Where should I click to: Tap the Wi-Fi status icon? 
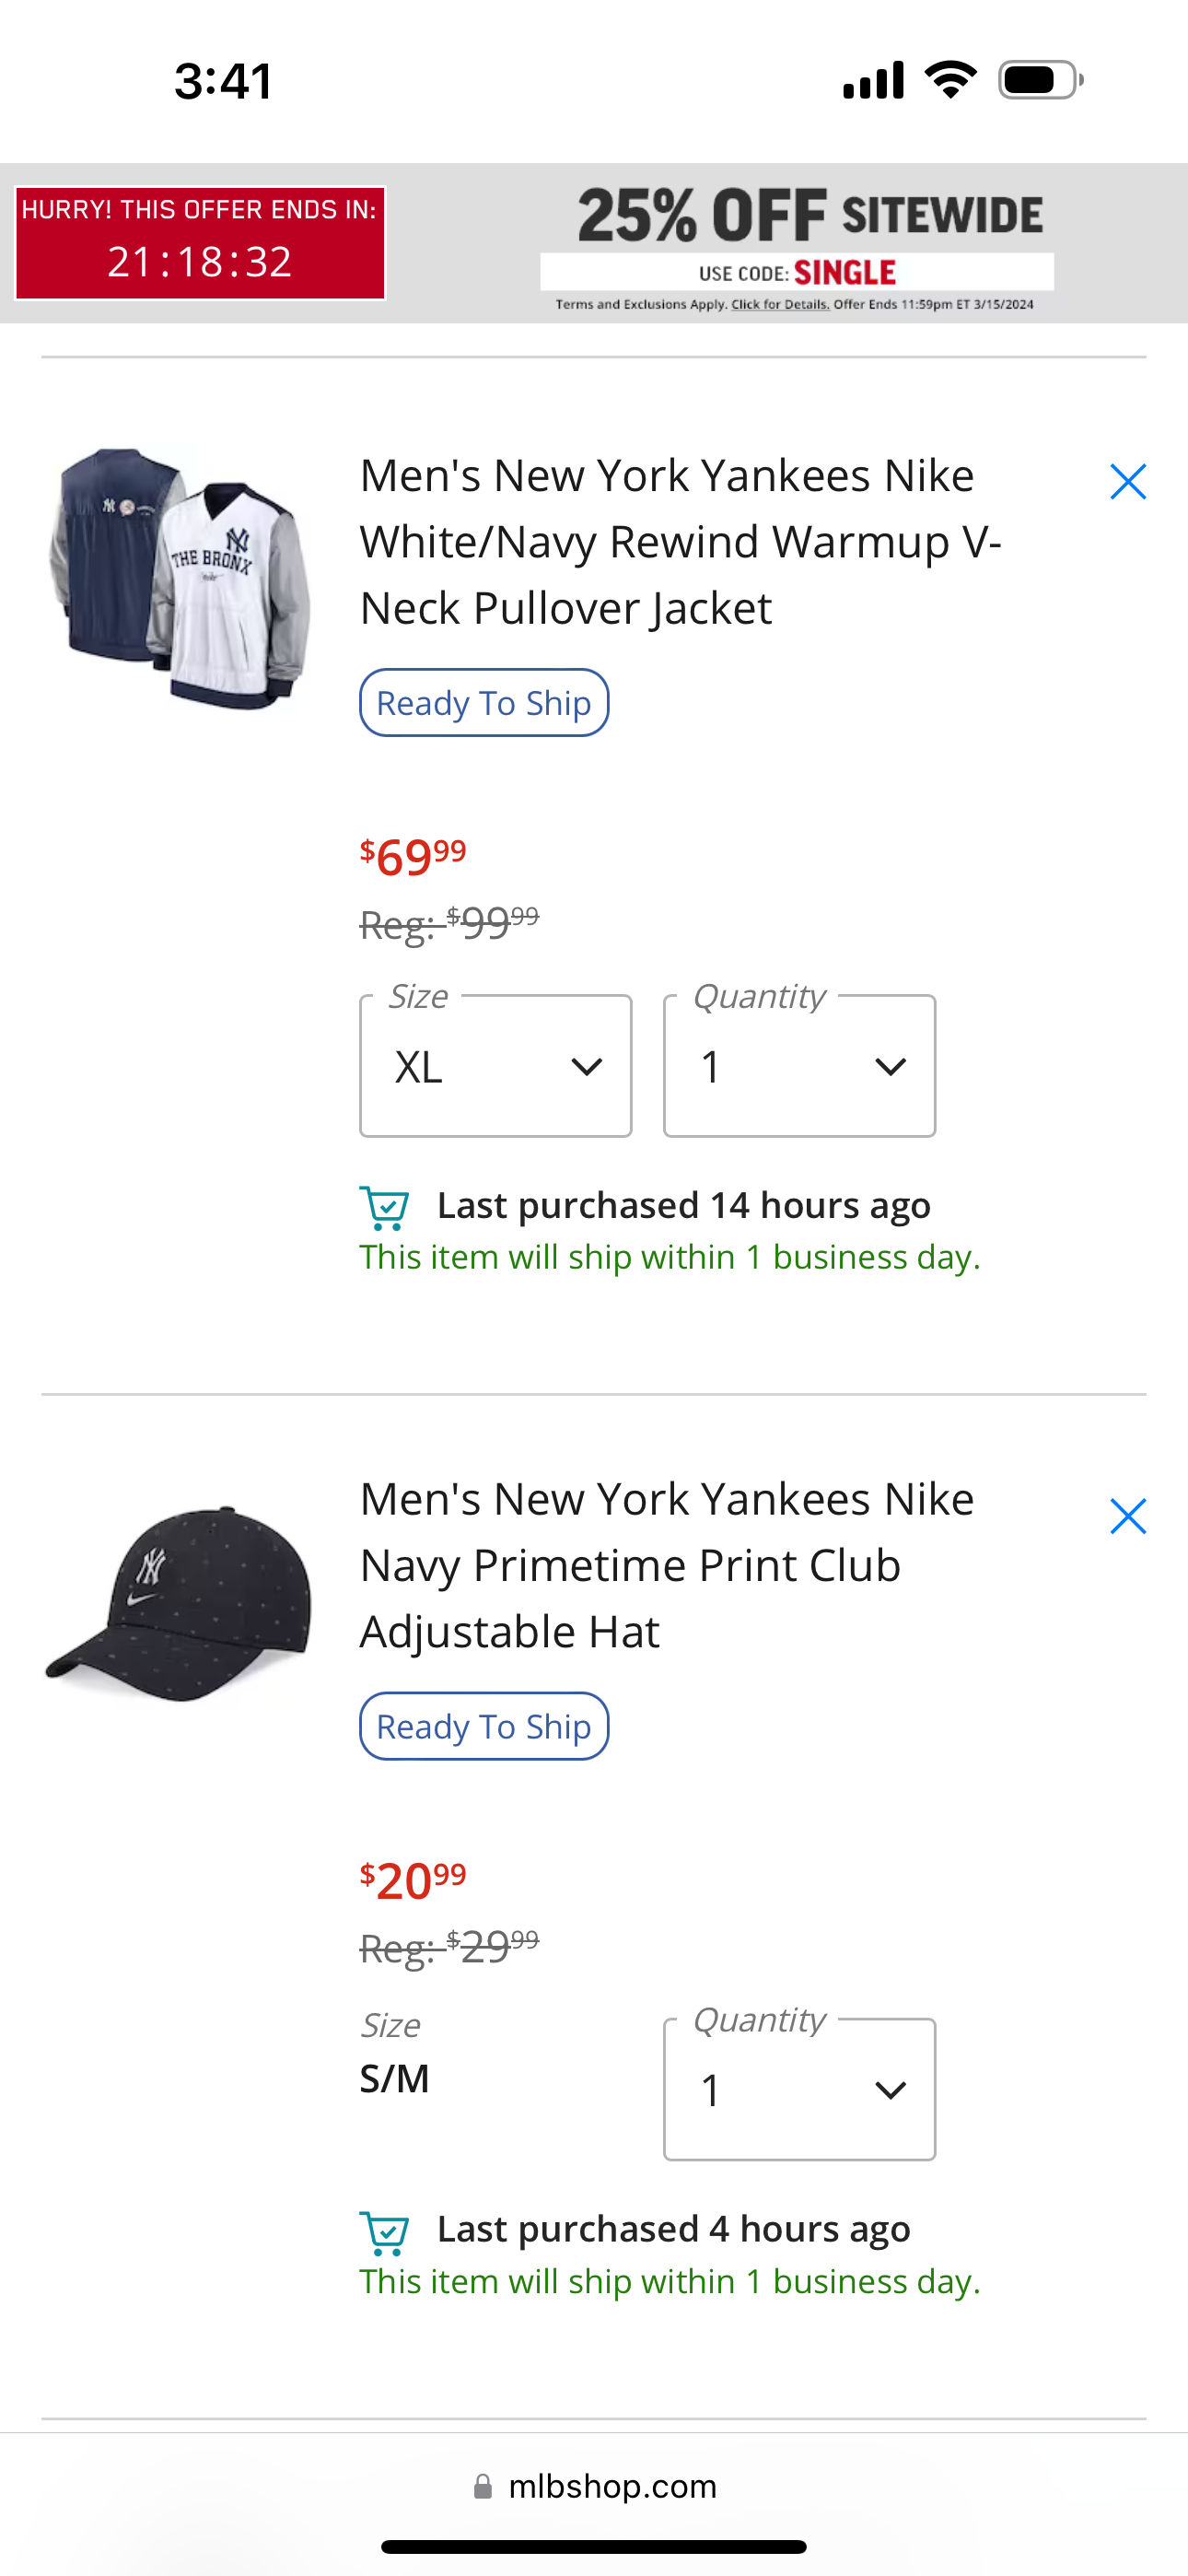pos(950,80)
